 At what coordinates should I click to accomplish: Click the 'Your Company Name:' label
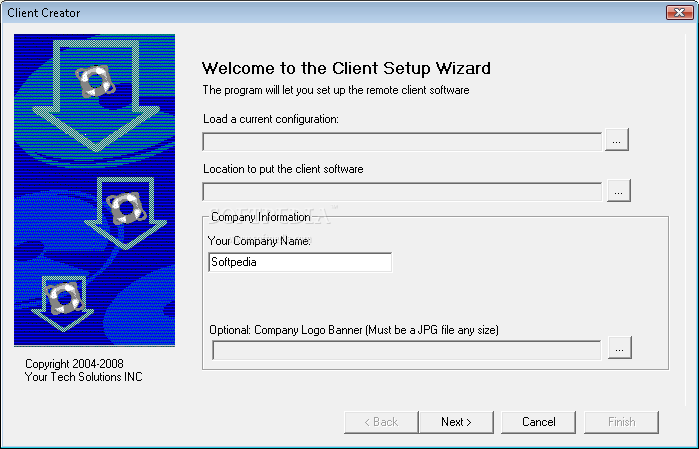pyautogui.click(x=259, y=241)
